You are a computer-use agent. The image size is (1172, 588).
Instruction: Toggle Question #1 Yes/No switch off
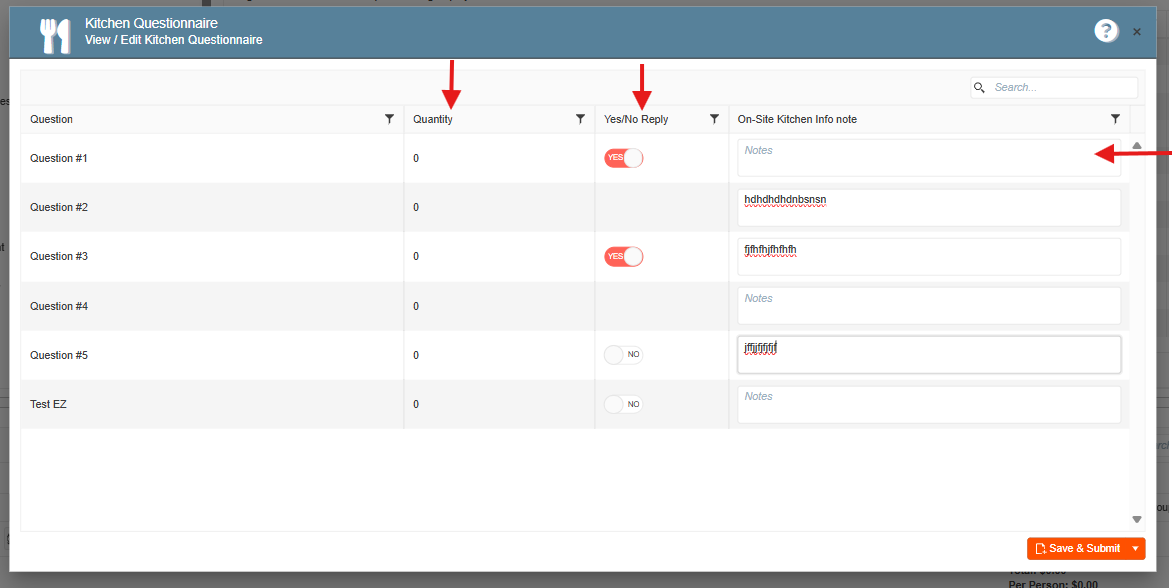pyautogui.click(x=623, y=158)
